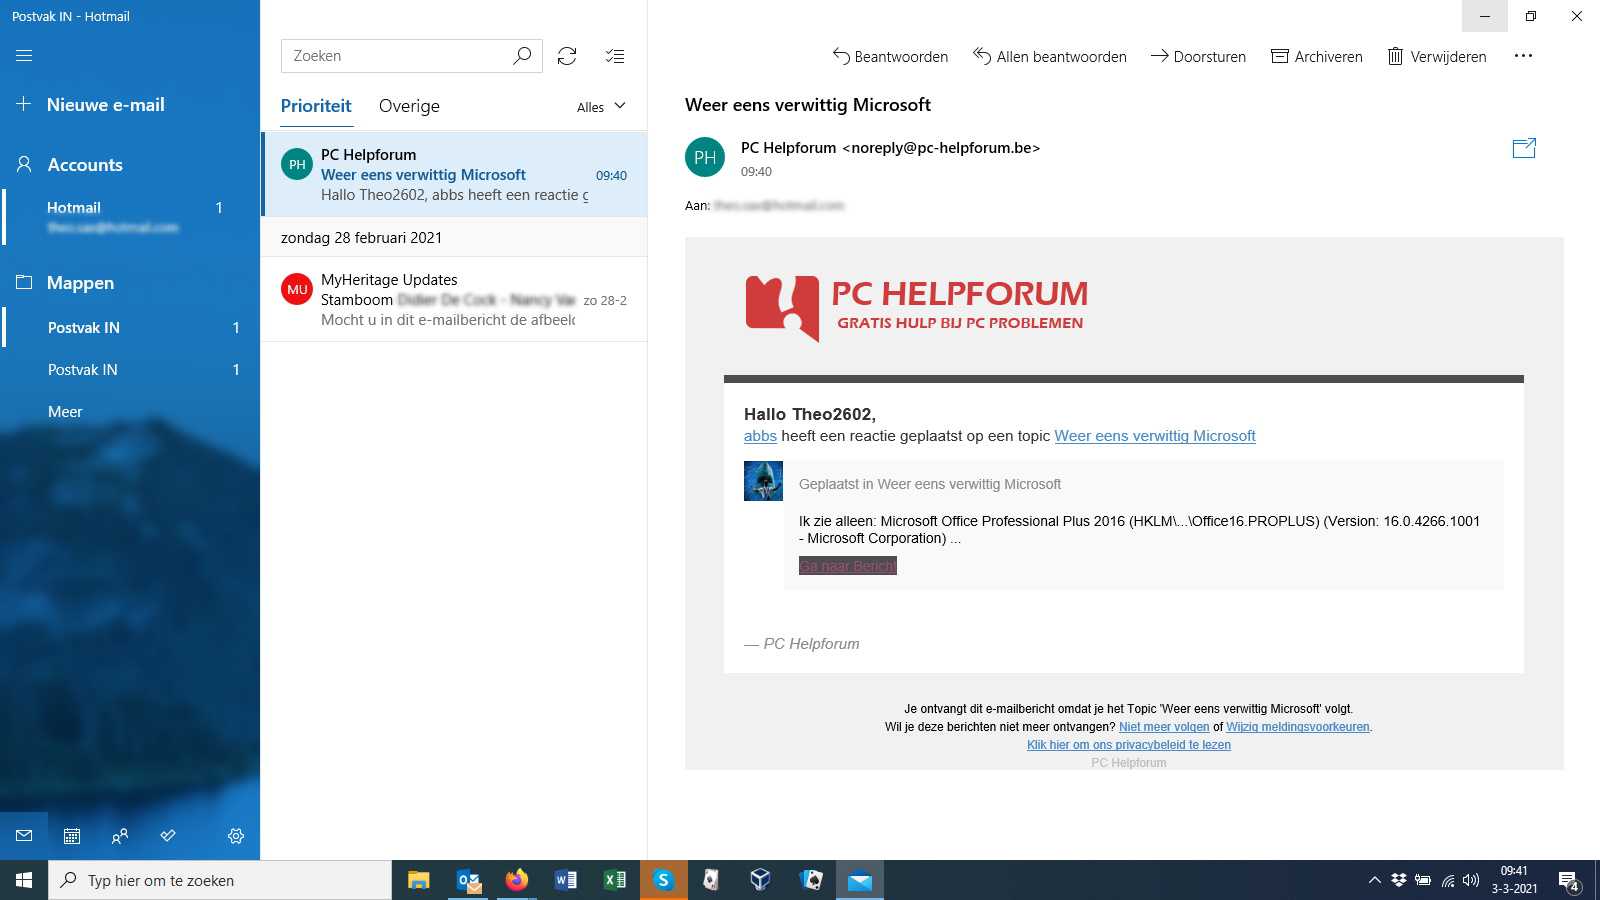
Task: Open the Mail app taskbar icon
Action: click(x=860, y=880)
